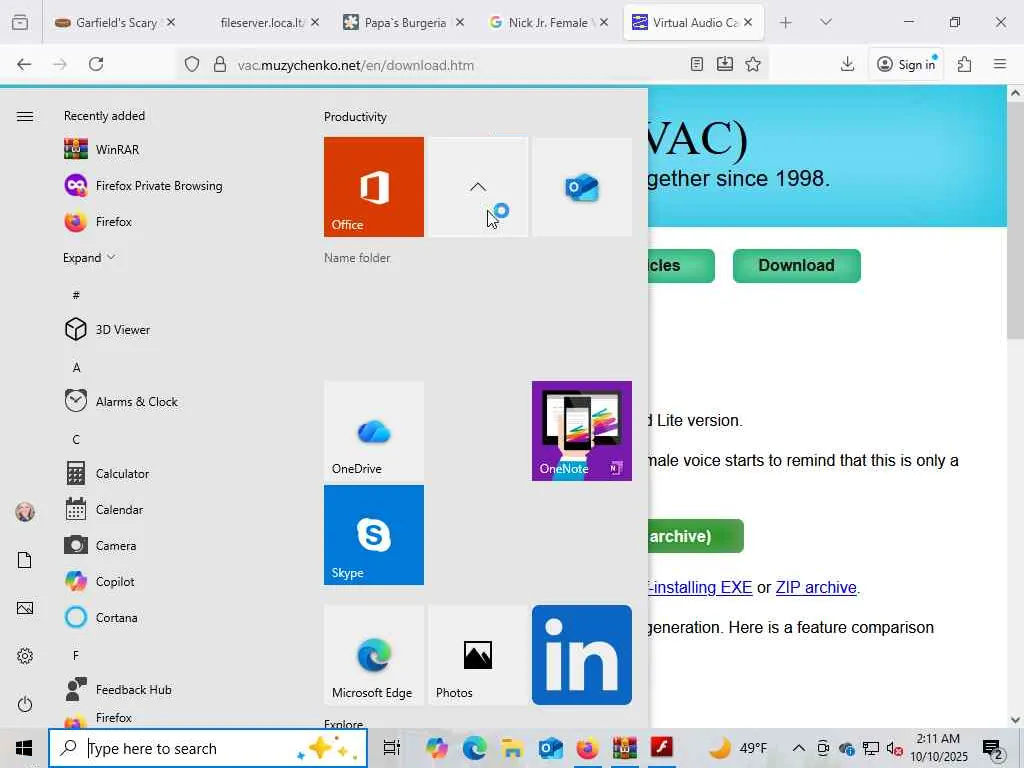Open the OneDrive tile
The width and height of the screenshot is (1024, 768).
(x=374, y=431)
